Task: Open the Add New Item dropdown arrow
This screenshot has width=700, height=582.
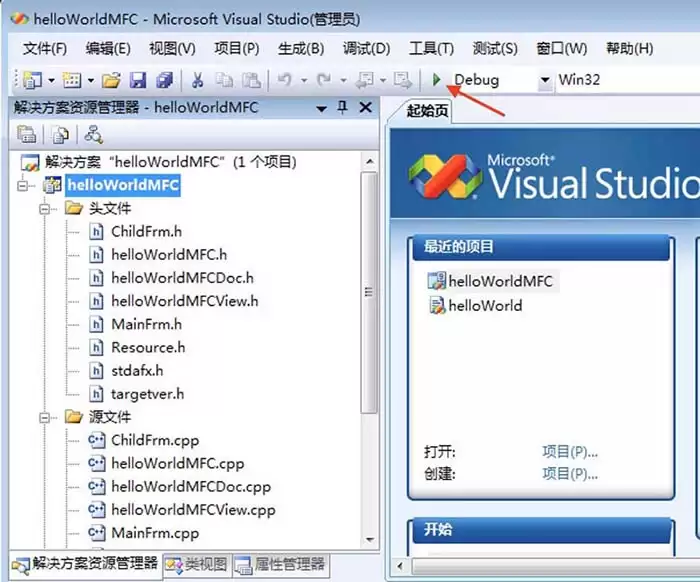Action: (91, 81)
